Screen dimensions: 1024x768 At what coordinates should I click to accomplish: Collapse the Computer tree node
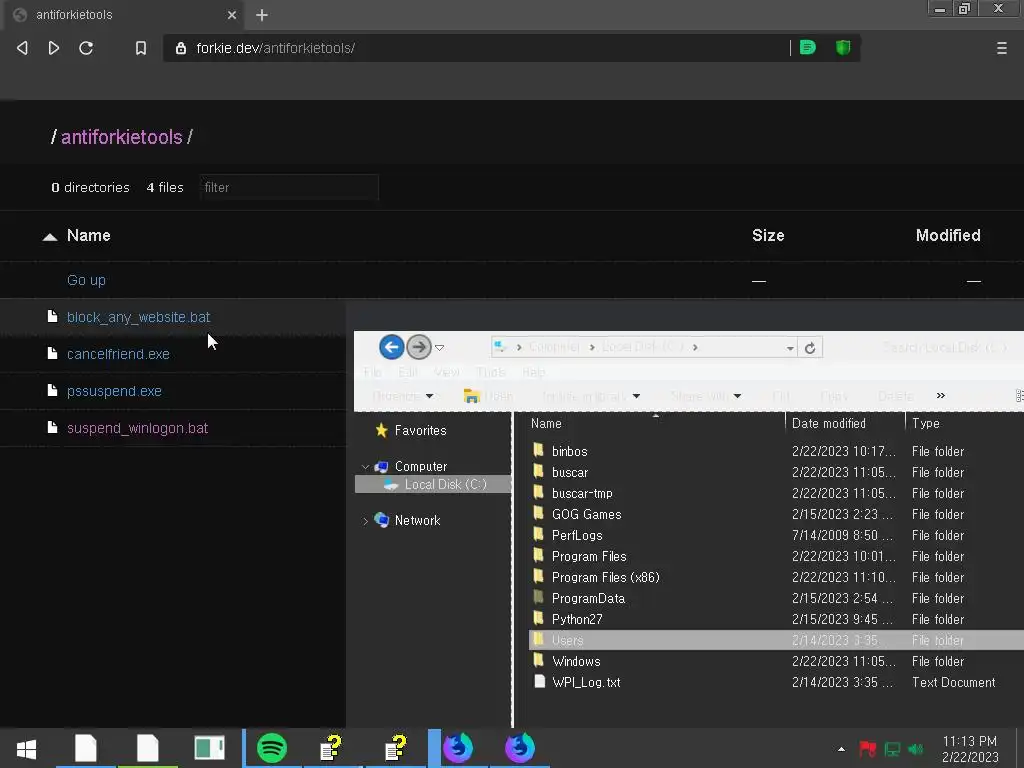click(365, 467)
